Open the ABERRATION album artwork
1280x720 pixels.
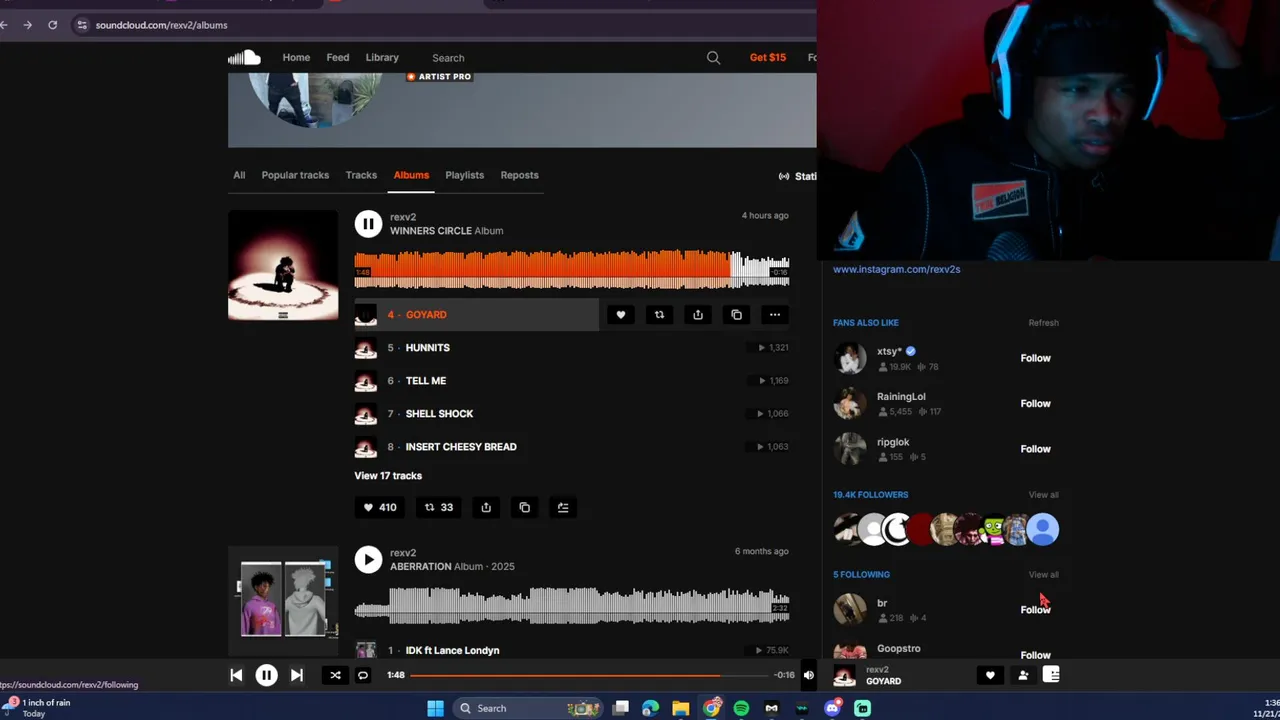tap(283, 600)
